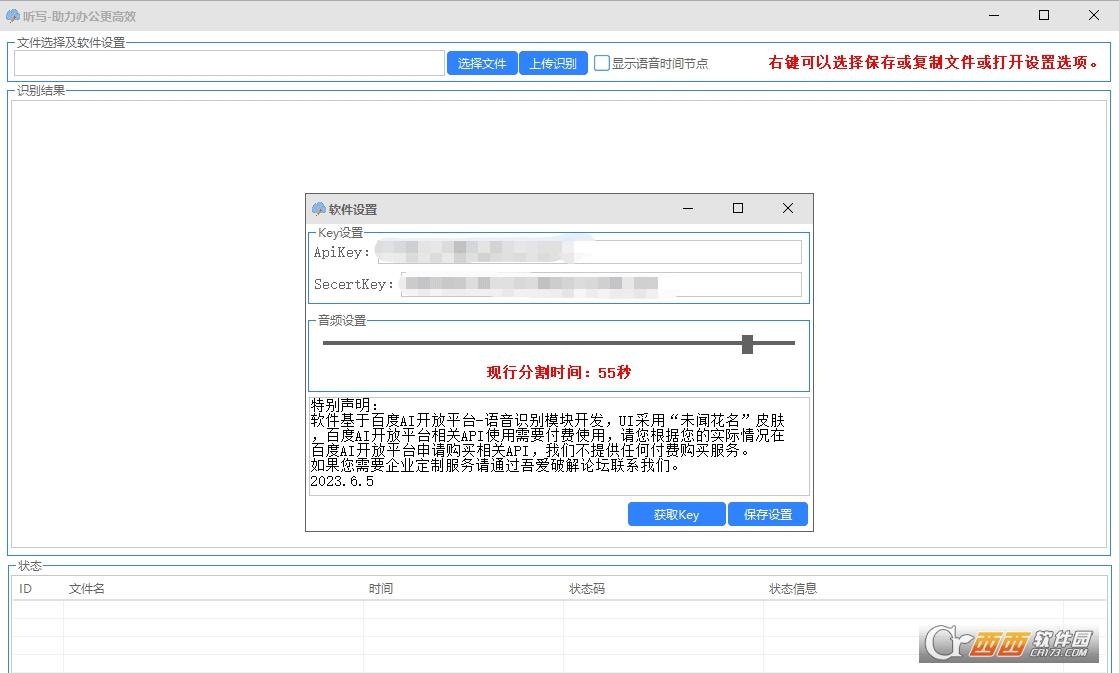
Task: Click 获取Key button in settings dialog
Action: pos(677,514)
